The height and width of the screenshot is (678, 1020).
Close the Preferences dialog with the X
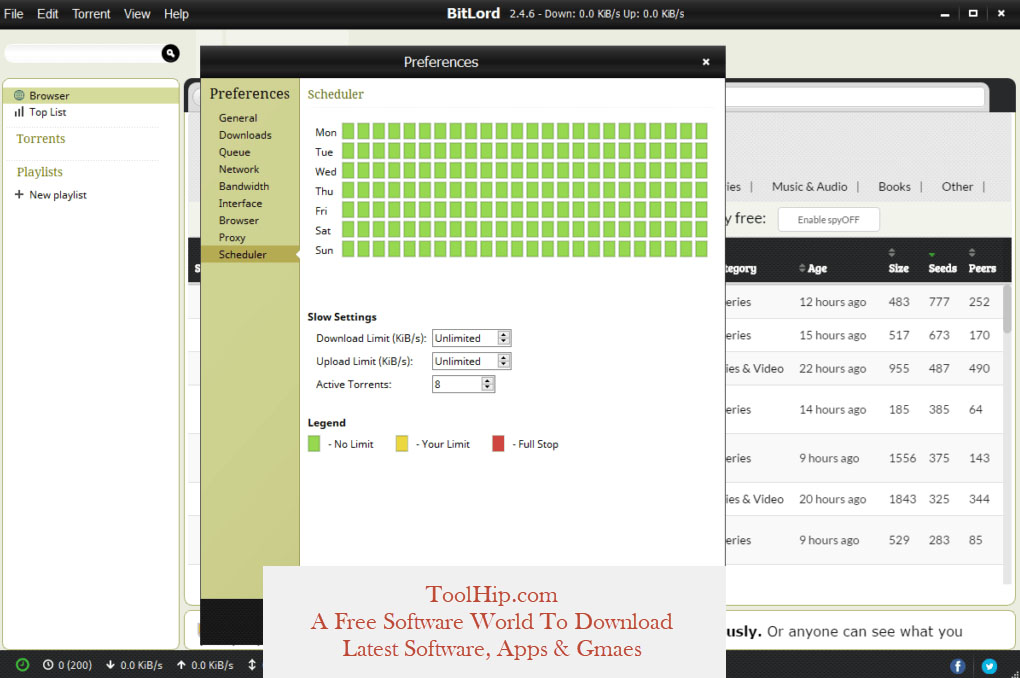tap(706, 62)
